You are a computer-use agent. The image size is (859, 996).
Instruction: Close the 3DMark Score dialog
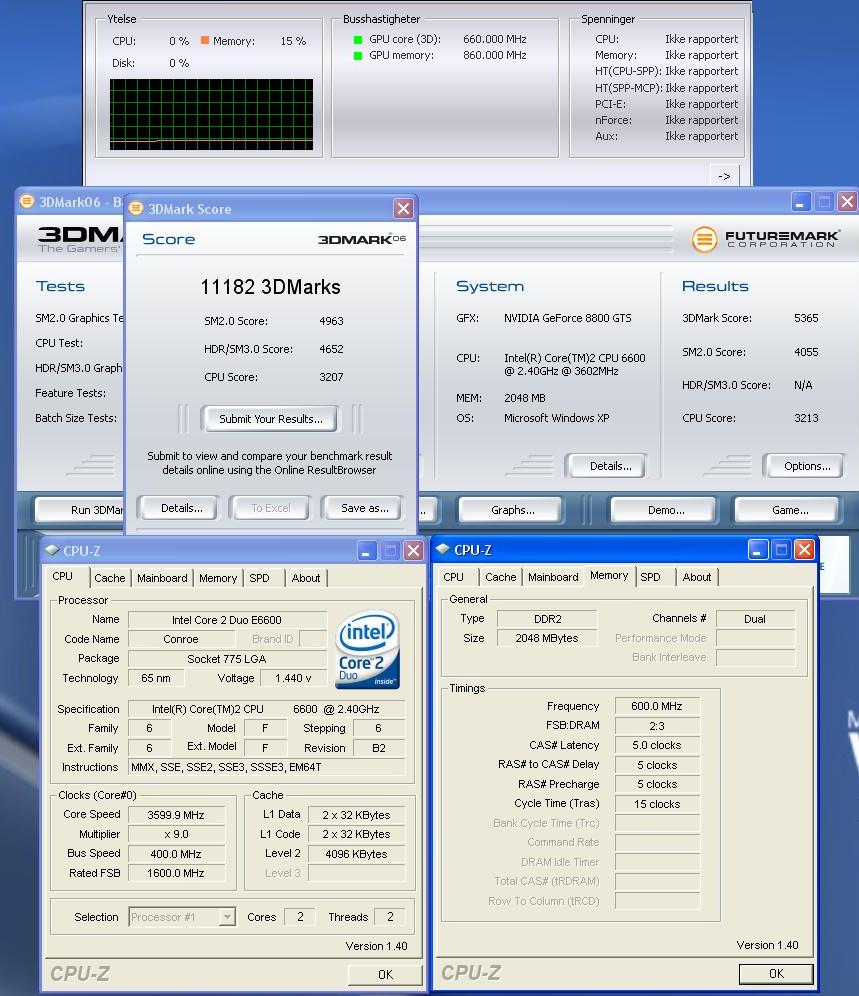coord(403,208)
